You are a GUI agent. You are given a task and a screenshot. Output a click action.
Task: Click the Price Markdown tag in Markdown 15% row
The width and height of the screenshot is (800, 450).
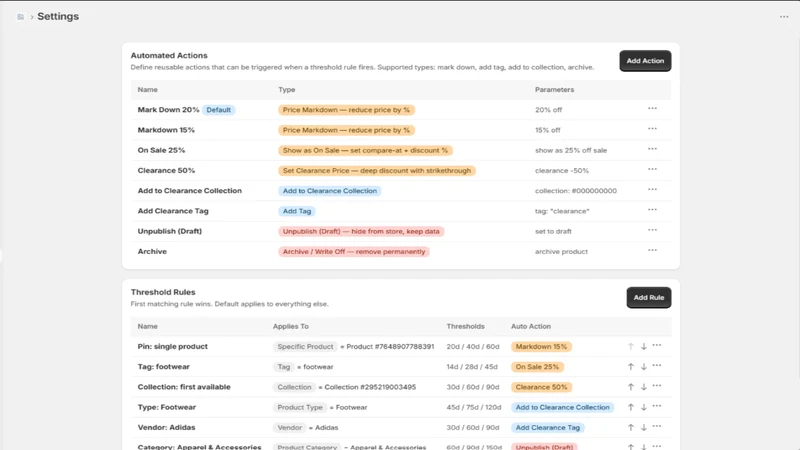click(x=346, y=130)
